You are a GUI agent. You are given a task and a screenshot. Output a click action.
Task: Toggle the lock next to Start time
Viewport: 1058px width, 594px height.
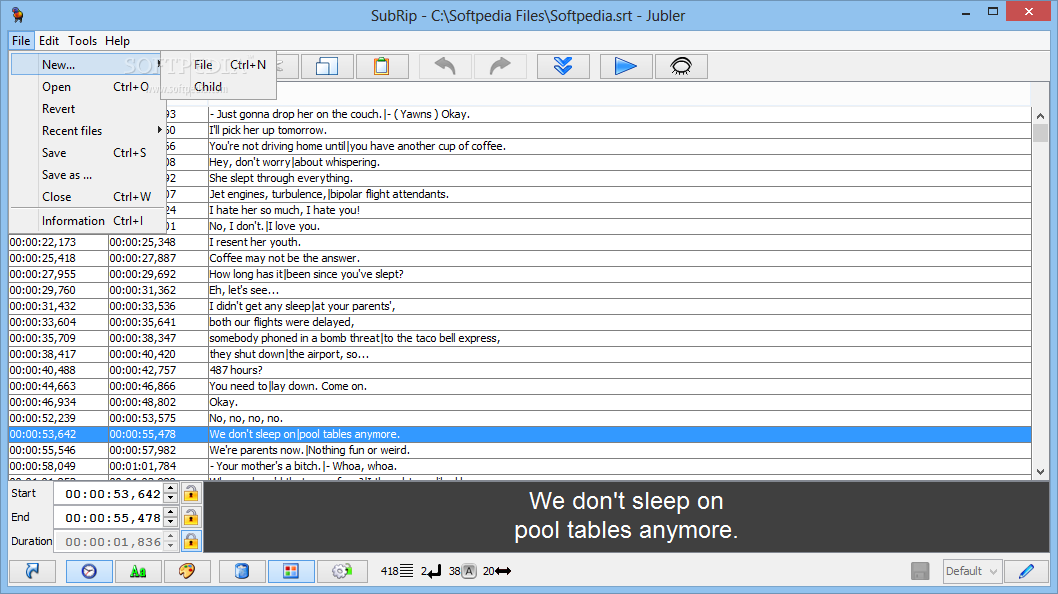(x=191, y=493)
